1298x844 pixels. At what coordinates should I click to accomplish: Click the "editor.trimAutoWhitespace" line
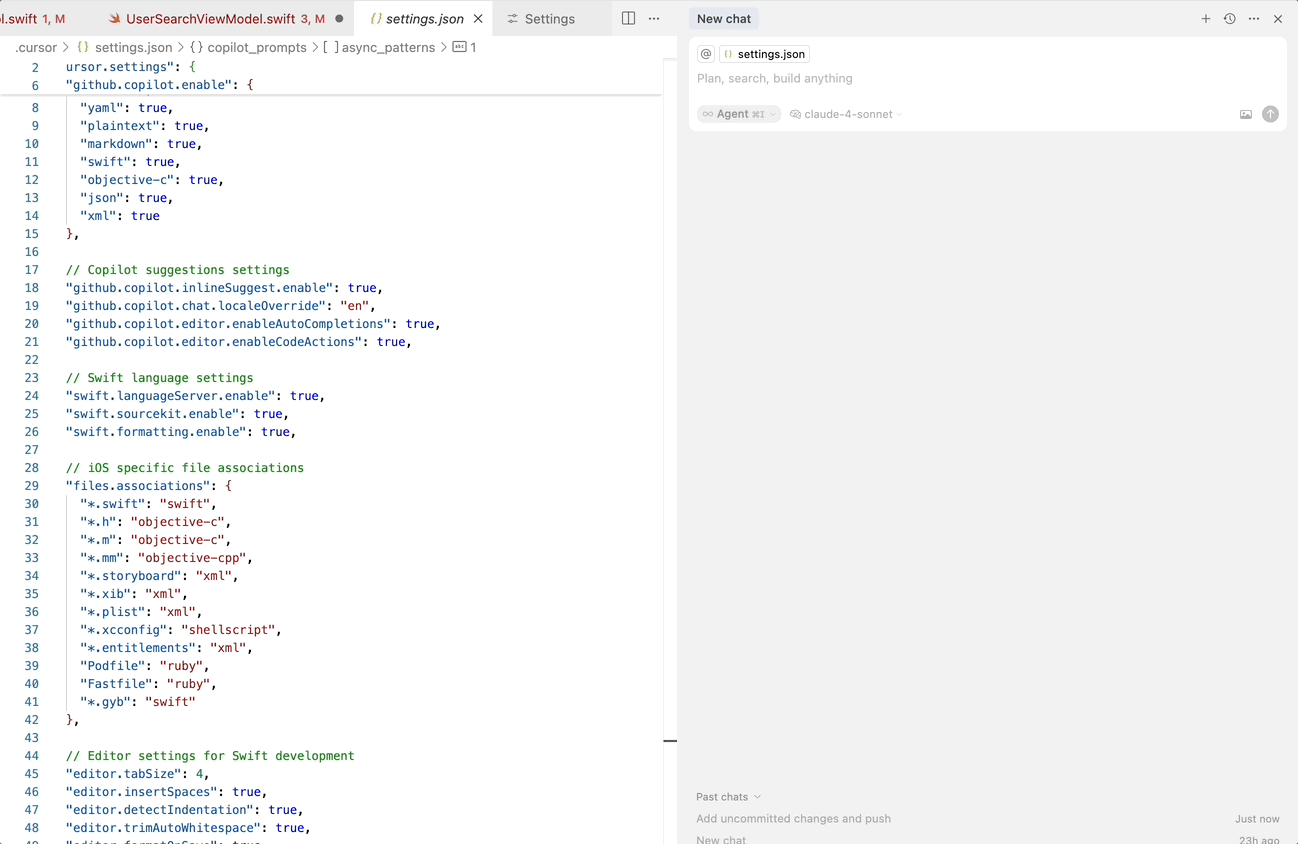tap(189, 828)
